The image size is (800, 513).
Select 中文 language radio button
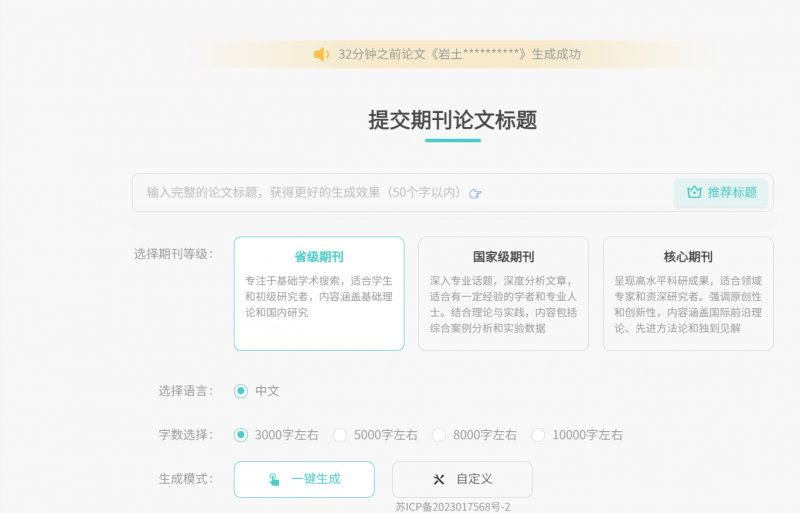pyautogui.click(x=241, y=391)
